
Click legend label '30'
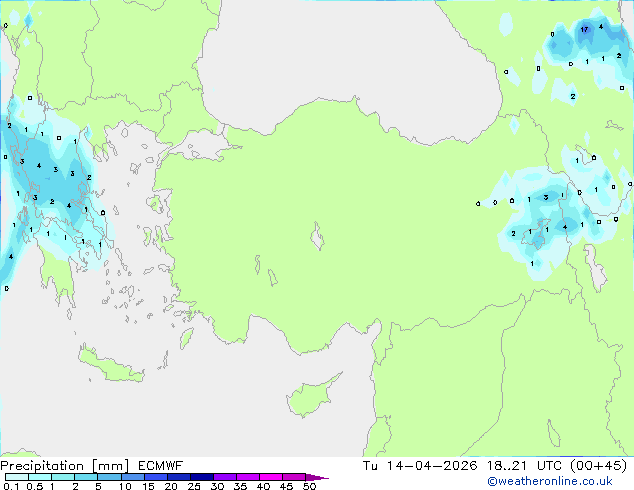pos(217,486)
